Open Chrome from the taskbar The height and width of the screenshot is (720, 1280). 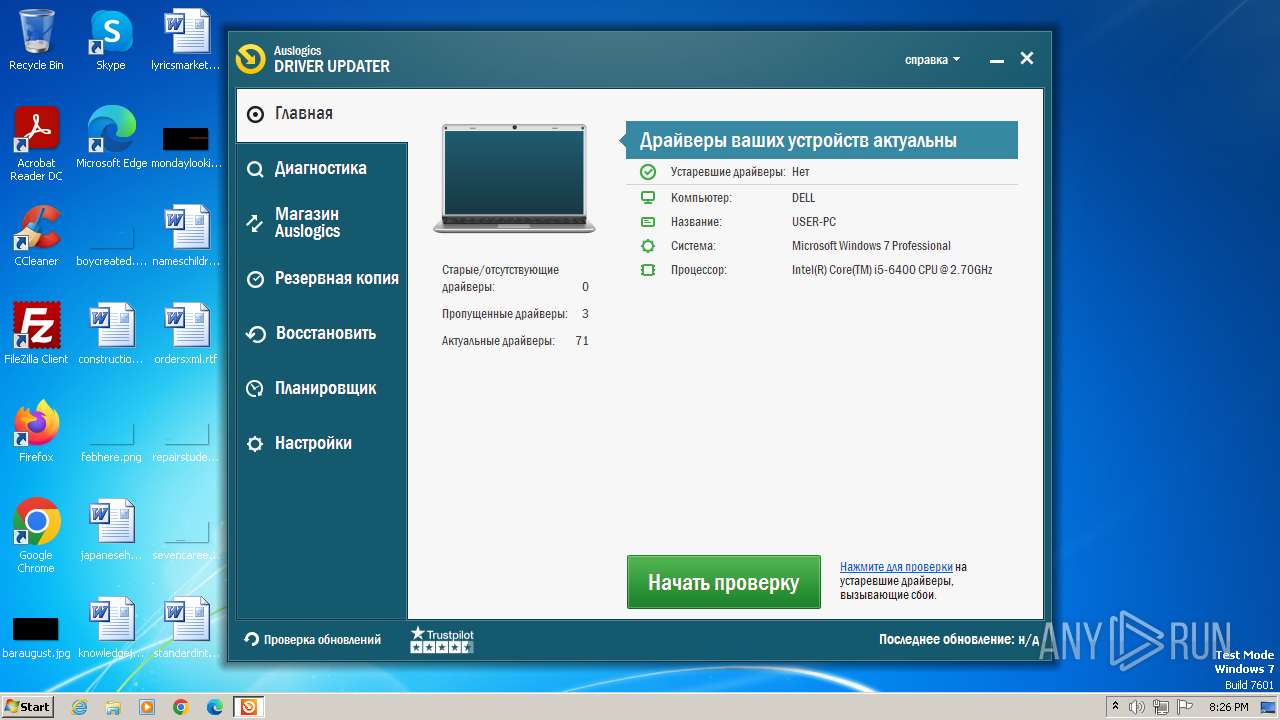click(181, 707)
